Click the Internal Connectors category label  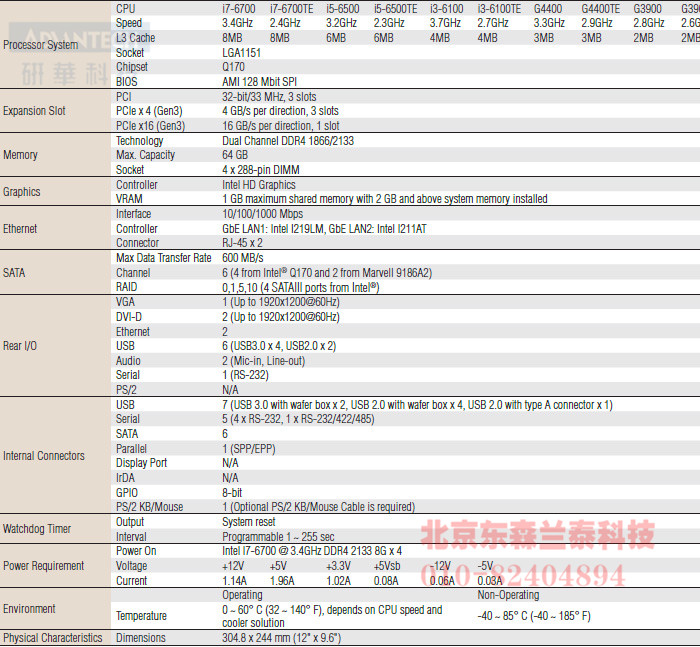(44, 456)
